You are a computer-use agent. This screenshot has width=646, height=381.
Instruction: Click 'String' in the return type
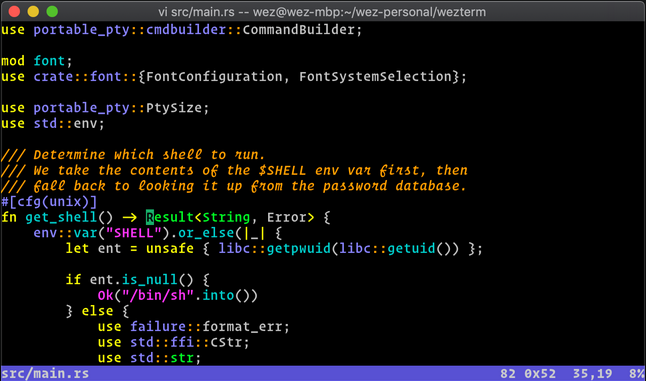[226, 217]
